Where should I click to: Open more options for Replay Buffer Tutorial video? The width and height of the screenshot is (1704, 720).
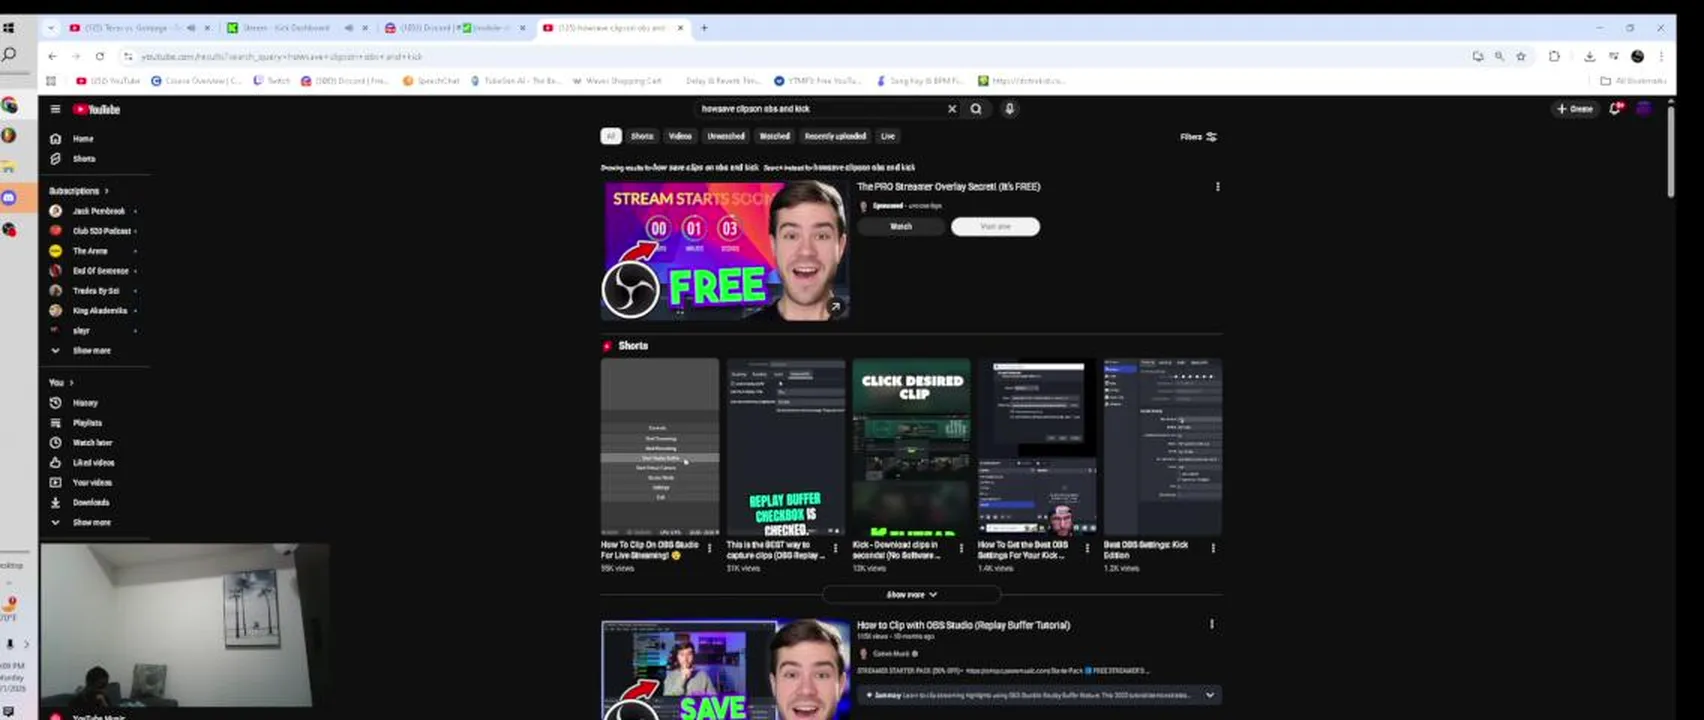[x=1212, y=624]
